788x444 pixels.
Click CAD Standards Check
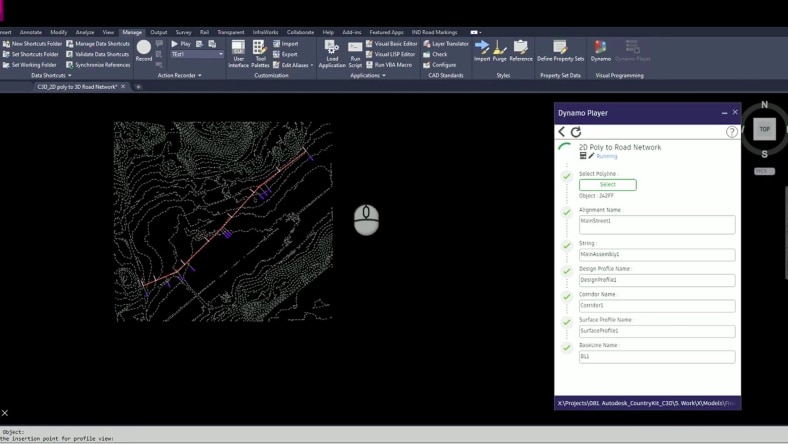(435, 54)
